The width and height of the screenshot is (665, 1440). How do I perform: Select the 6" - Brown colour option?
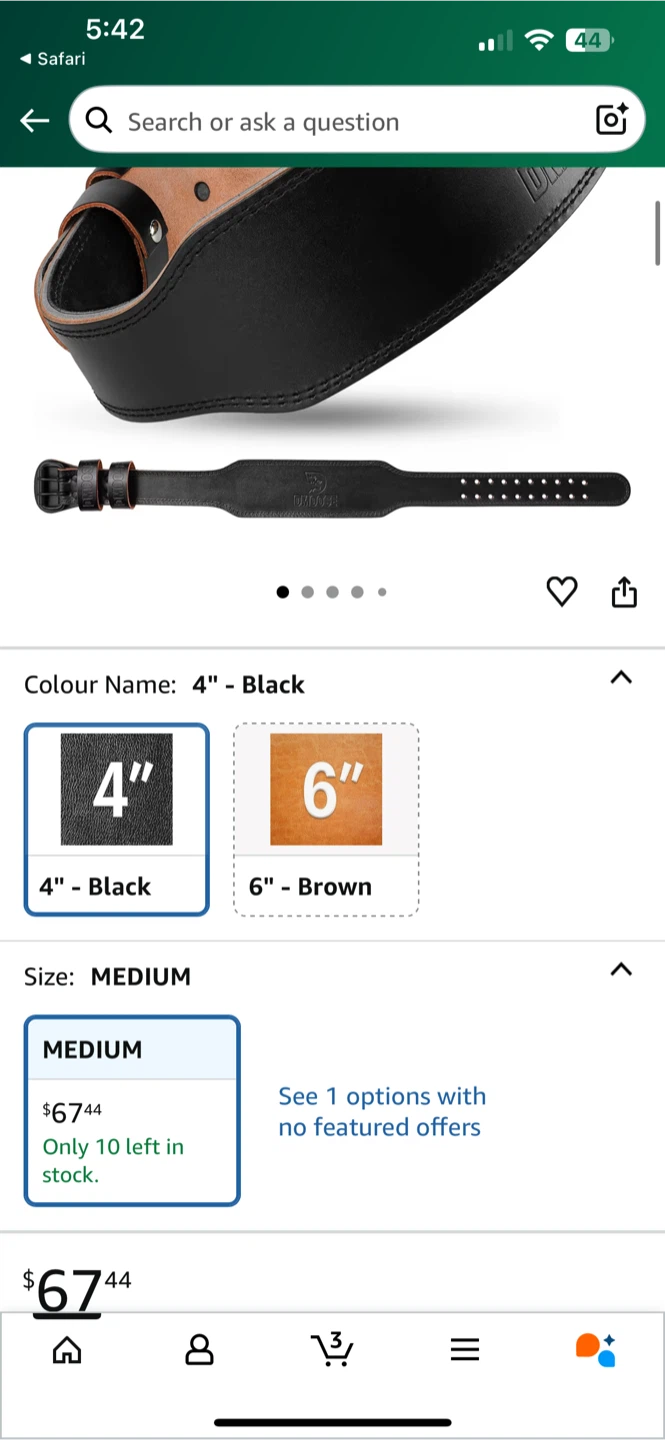[326, 819]
